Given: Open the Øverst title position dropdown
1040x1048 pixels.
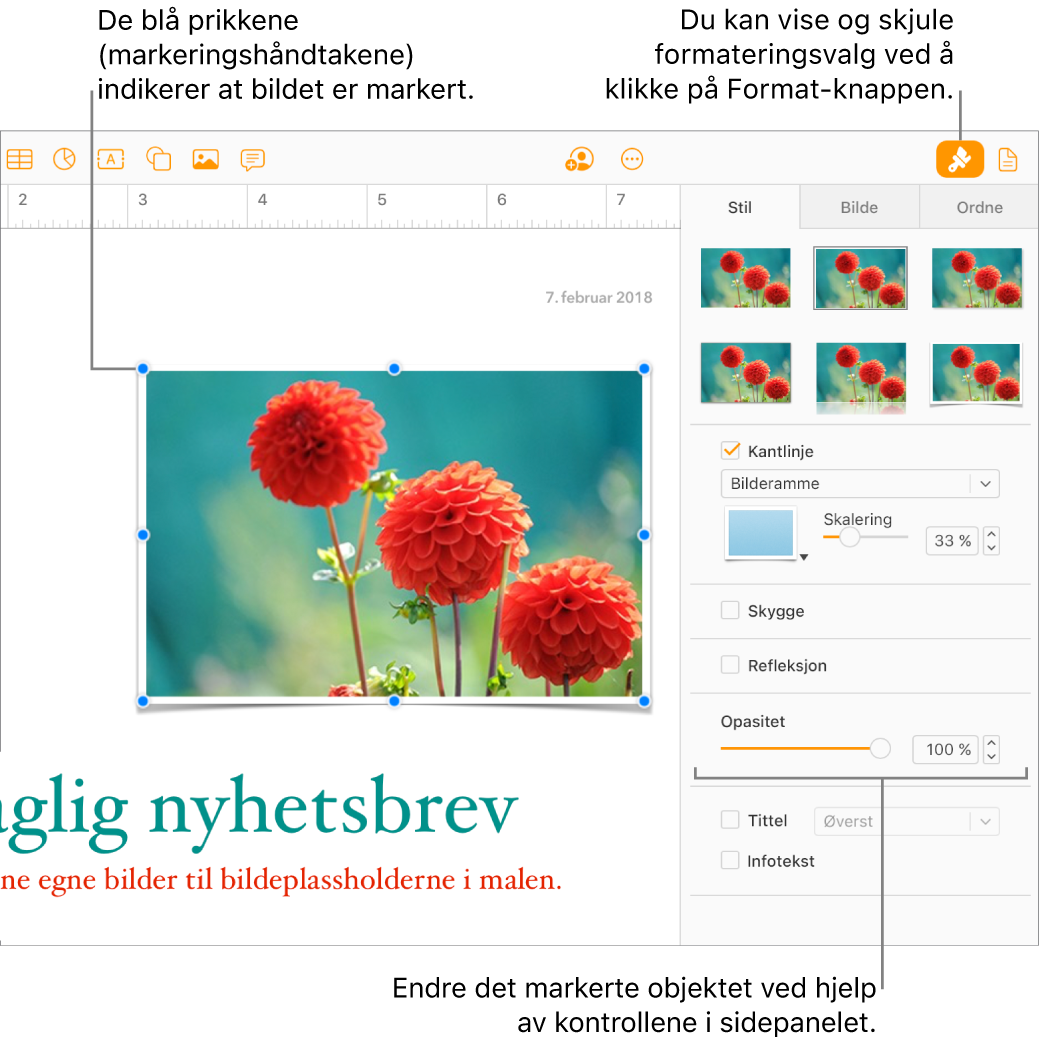Looking at the screenshot, I should pyautogui.click(x=906, y=821).
